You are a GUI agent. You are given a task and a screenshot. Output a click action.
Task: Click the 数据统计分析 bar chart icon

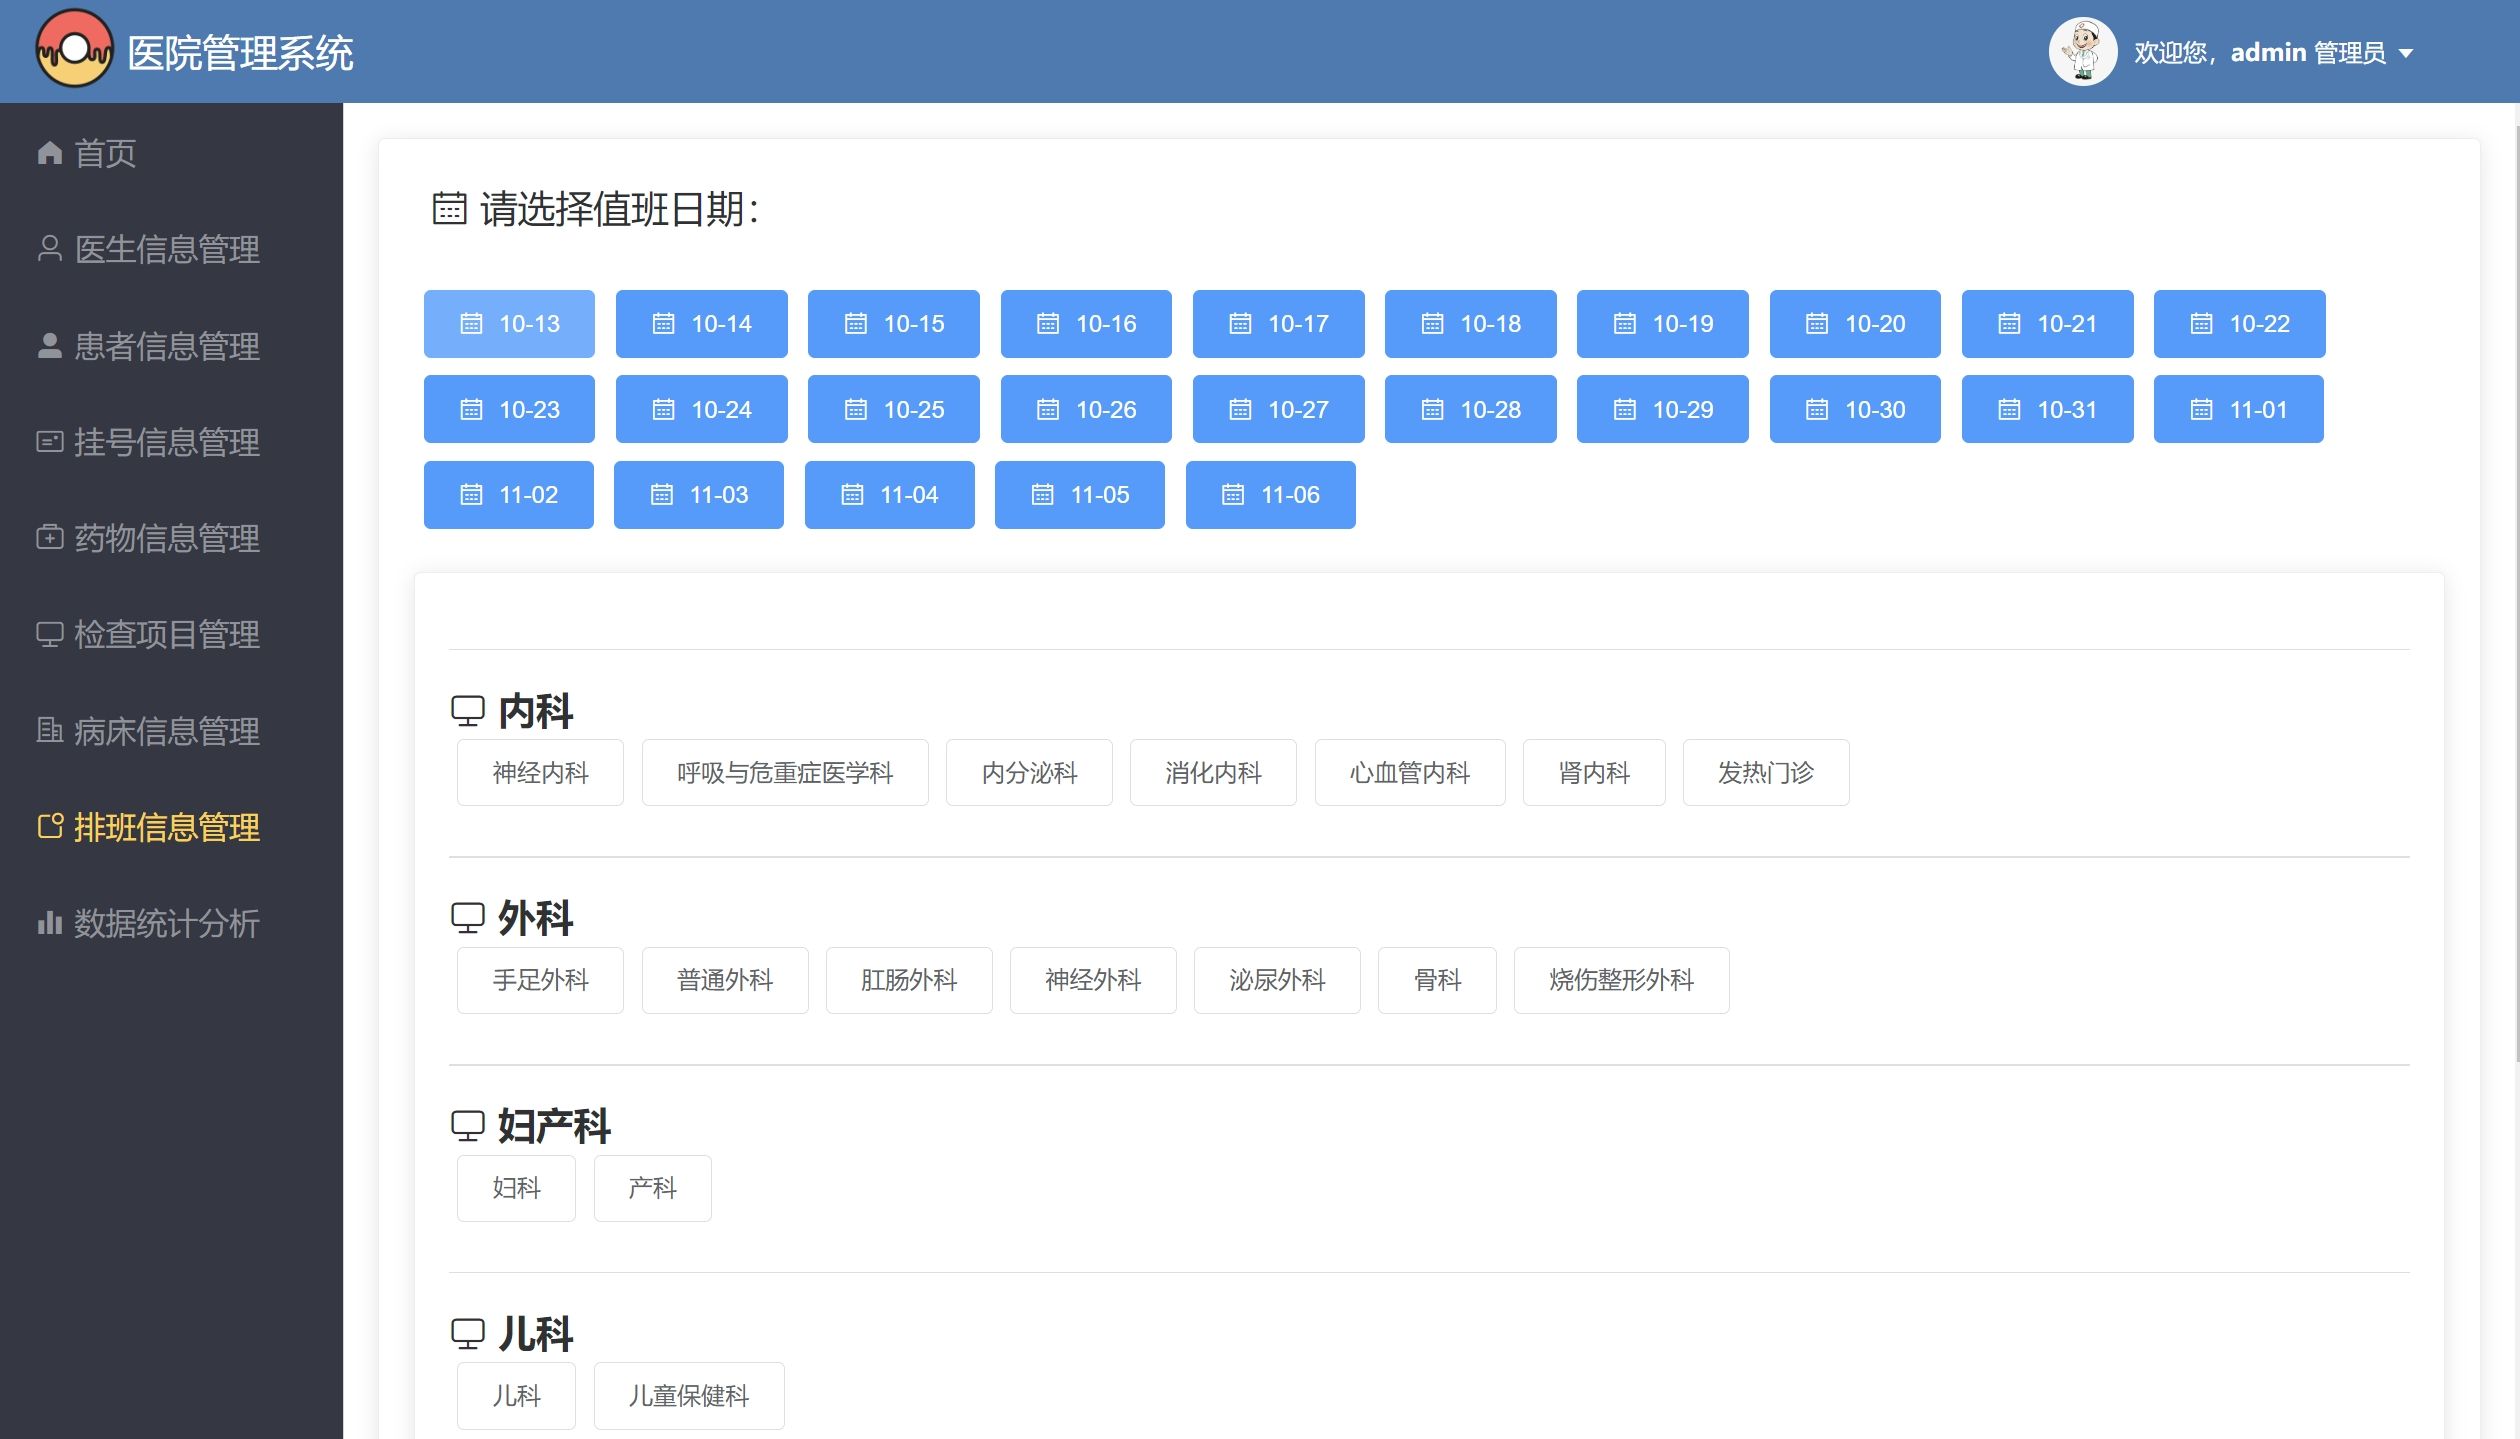point(50,922)
